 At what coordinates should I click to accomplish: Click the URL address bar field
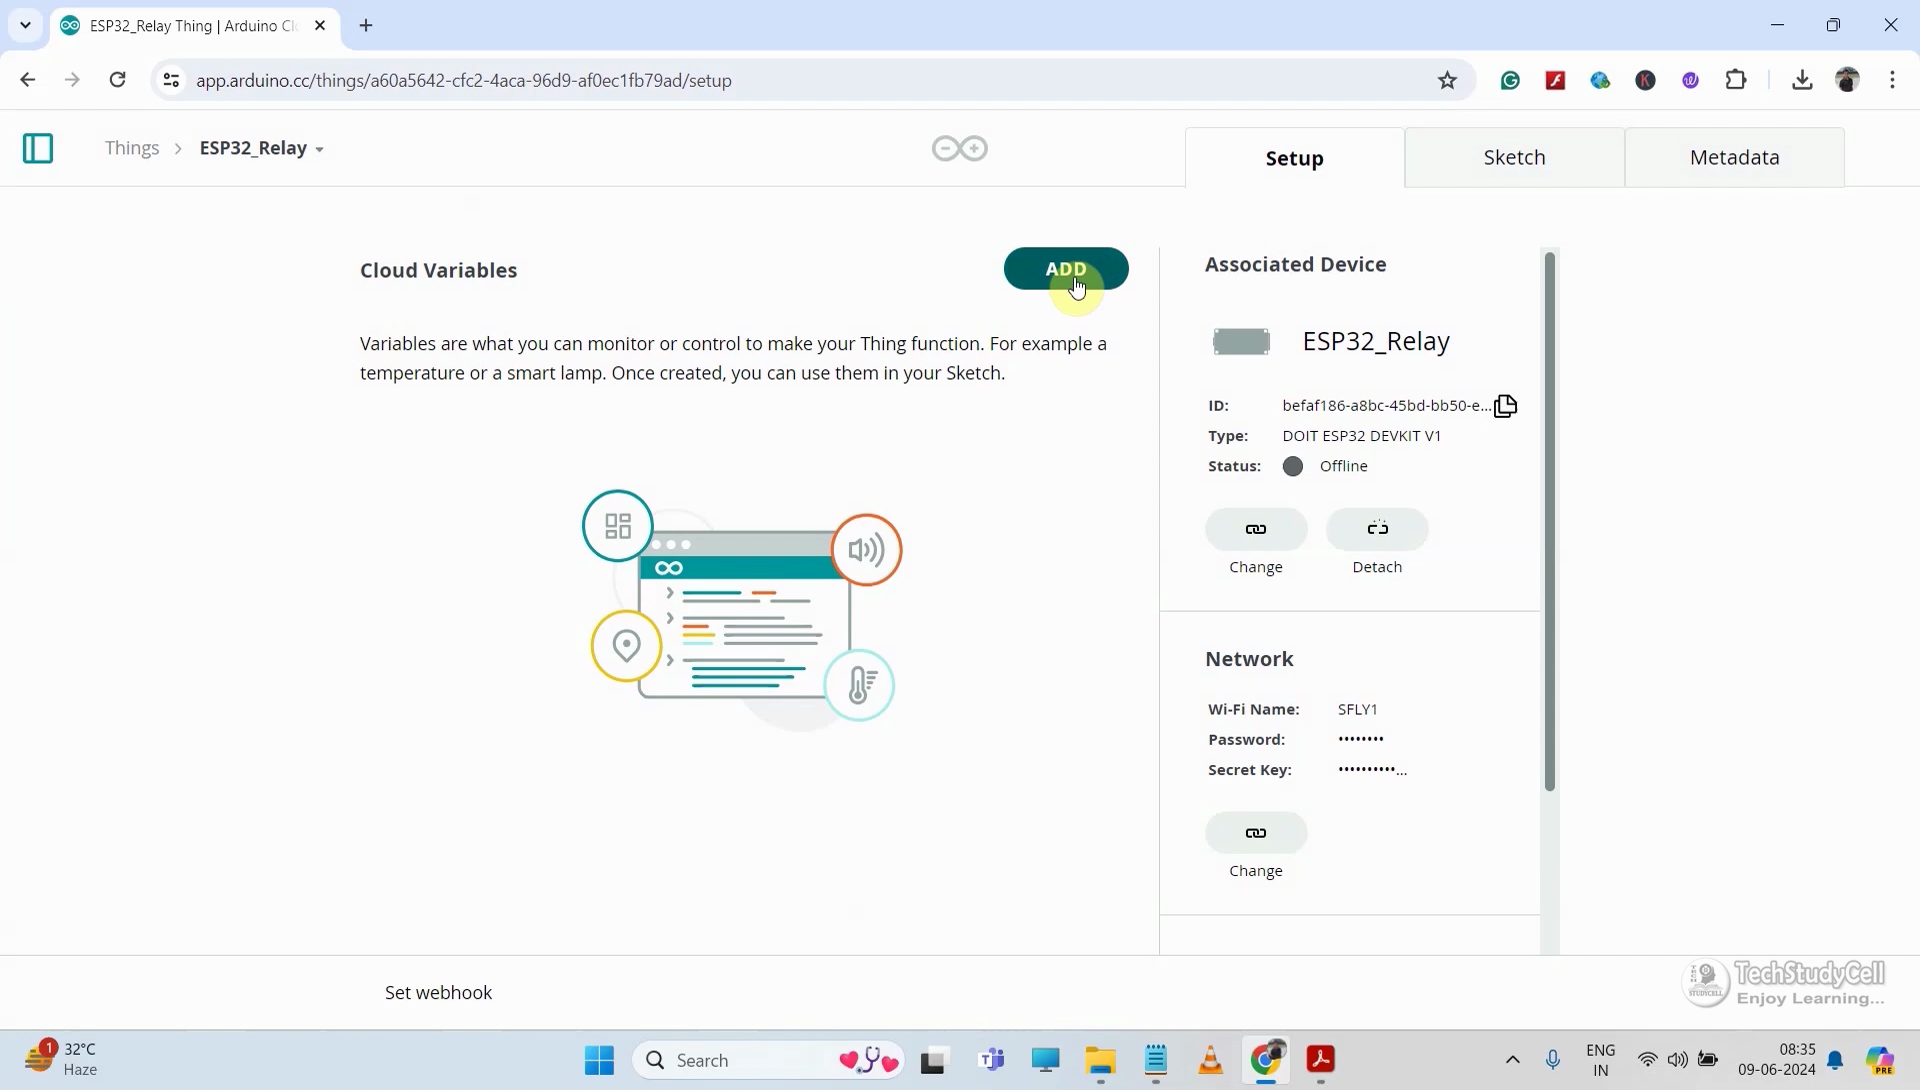[810, 80]
